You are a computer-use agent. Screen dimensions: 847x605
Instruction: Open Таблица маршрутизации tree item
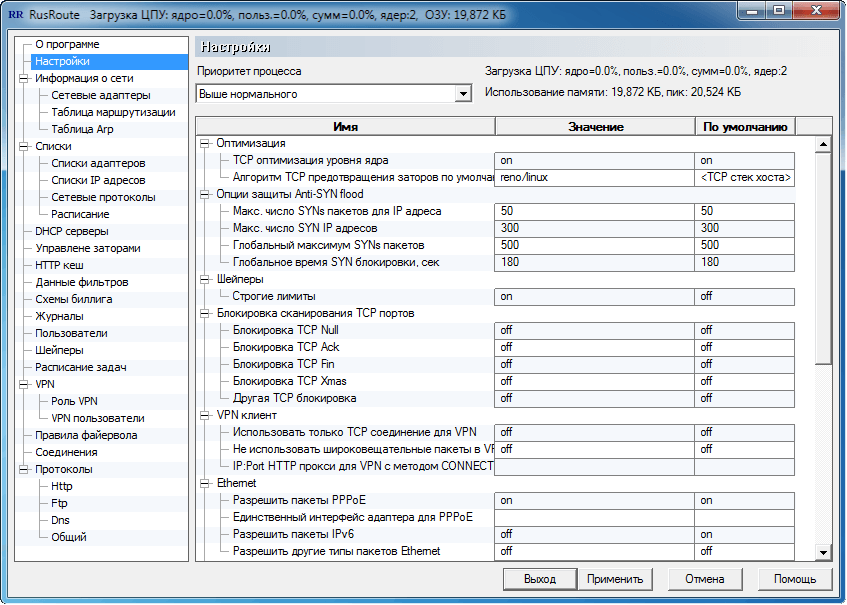point(113,112)
